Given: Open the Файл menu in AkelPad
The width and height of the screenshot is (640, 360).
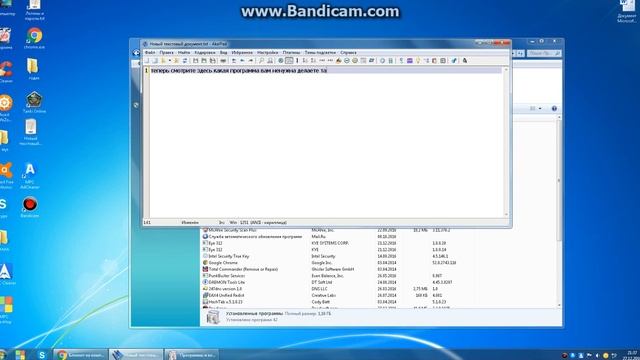Looking at the screenshot, I should point(150,53).
